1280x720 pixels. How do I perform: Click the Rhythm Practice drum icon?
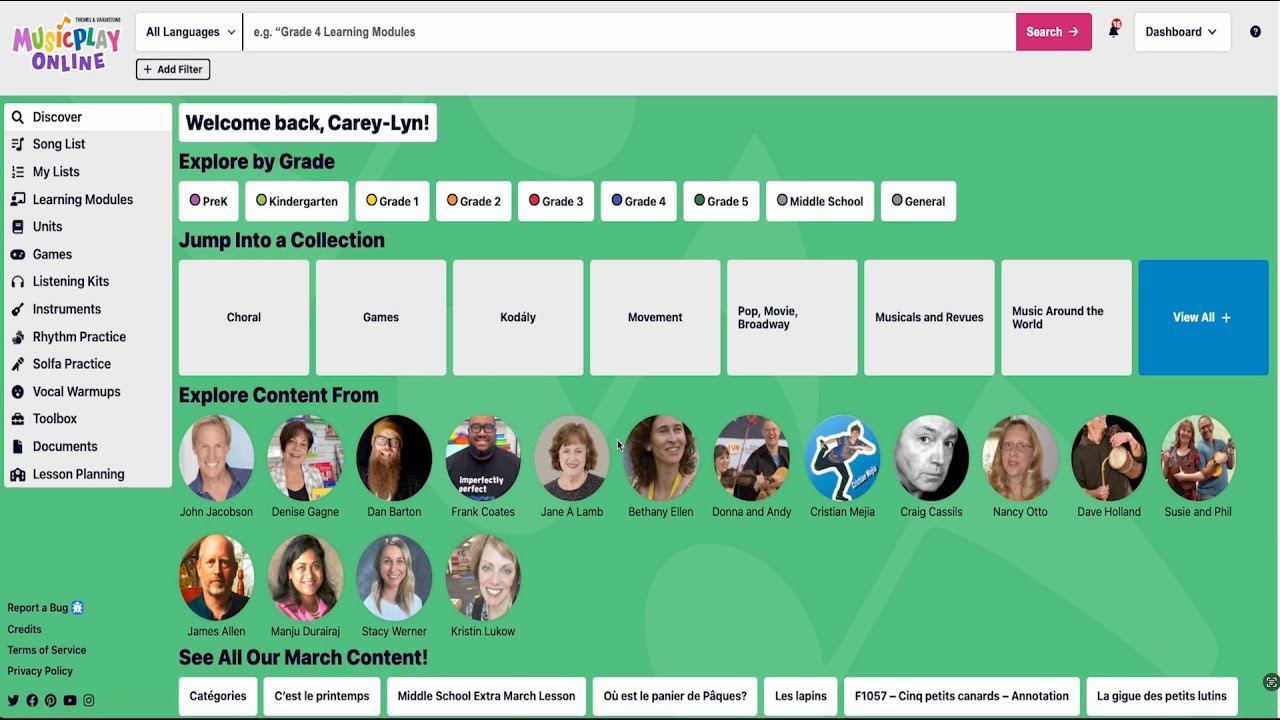tap(17, 337)
